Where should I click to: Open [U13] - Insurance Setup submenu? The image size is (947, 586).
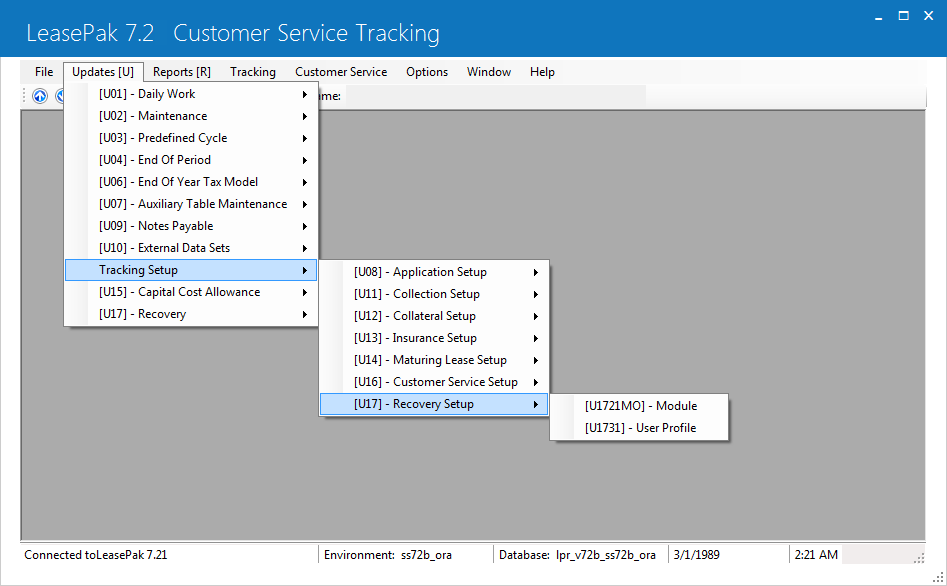[434, 338]
